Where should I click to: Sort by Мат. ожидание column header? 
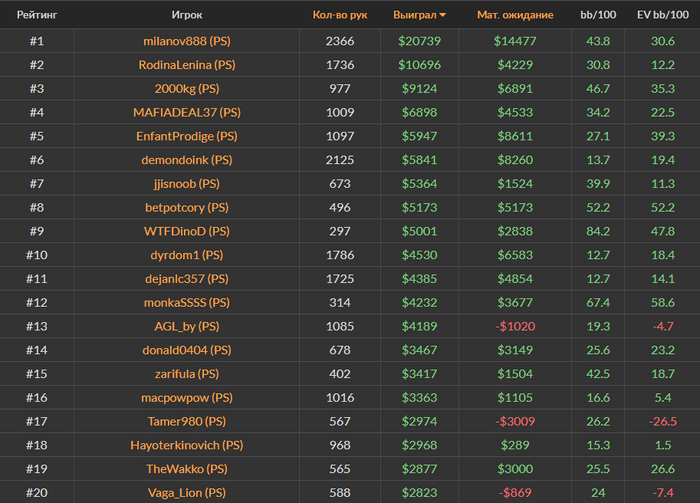(x=515, y=15)
